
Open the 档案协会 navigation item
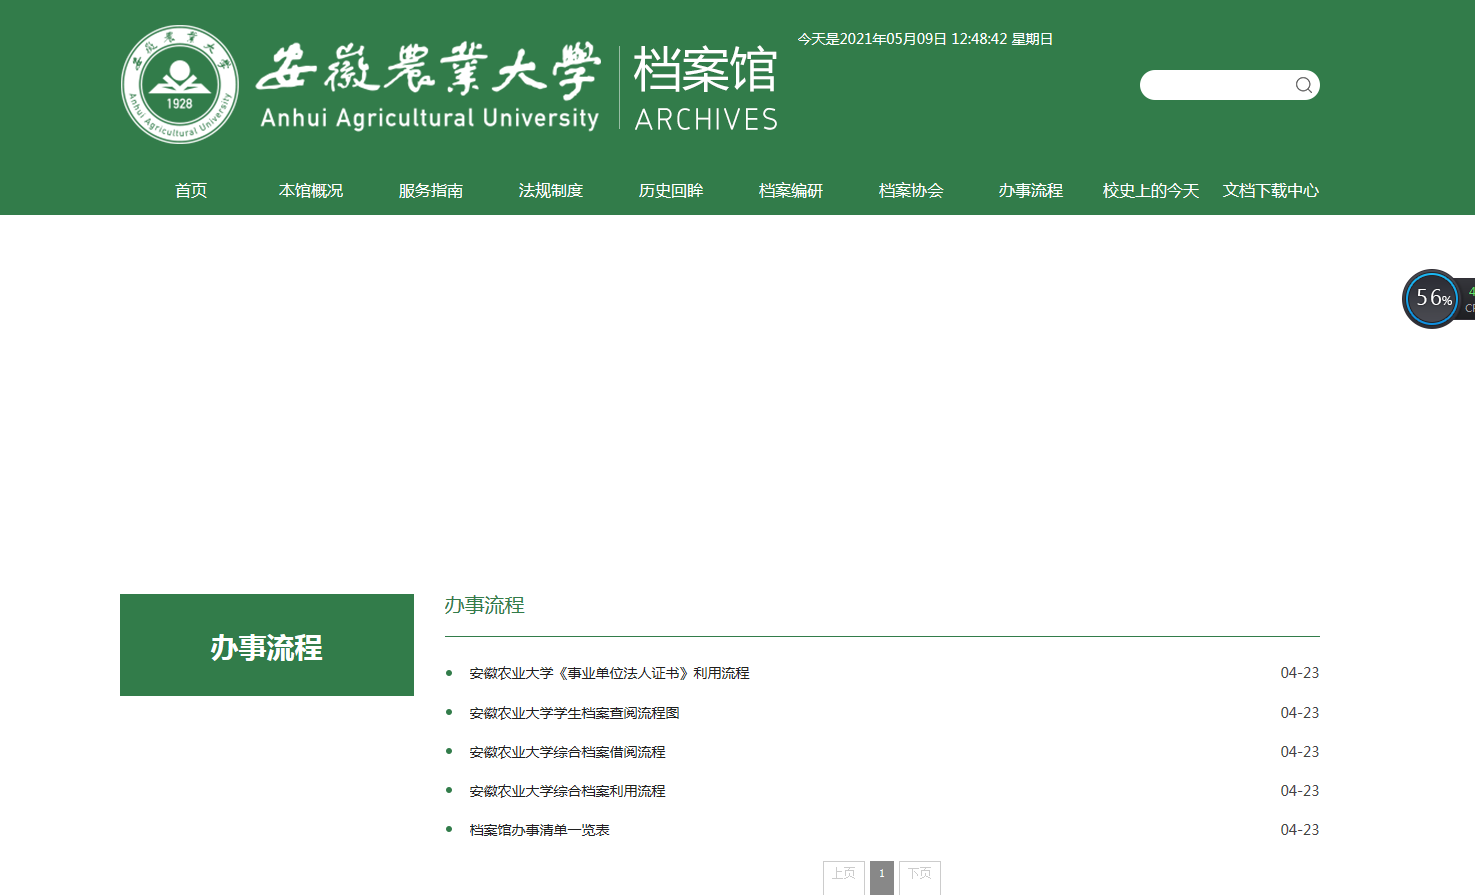pyautogui.click(x=911, y=190)
